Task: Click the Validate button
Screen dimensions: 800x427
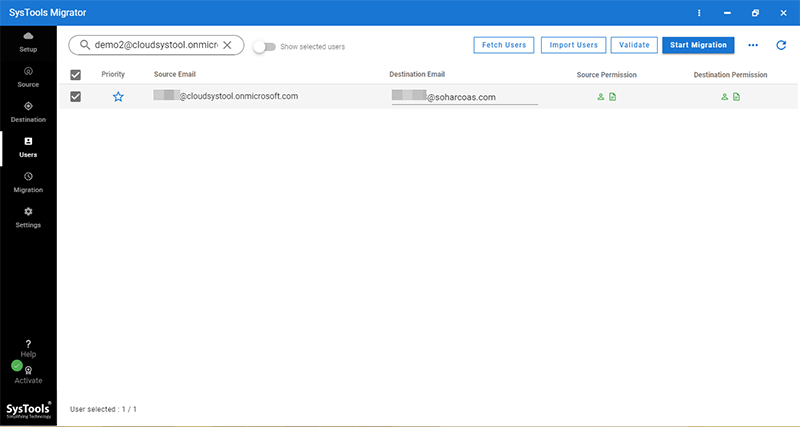Action: pos(634,45)
